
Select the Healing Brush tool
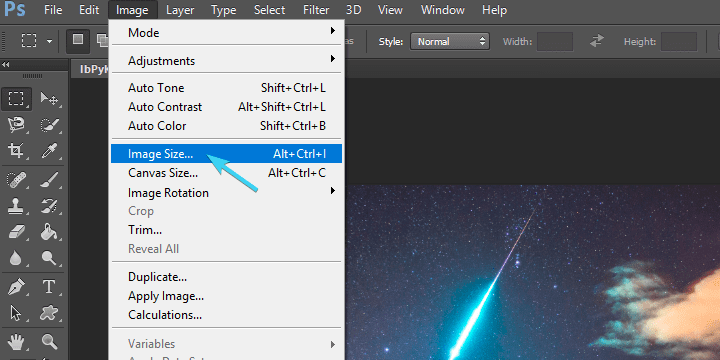[x=17, y=180]
